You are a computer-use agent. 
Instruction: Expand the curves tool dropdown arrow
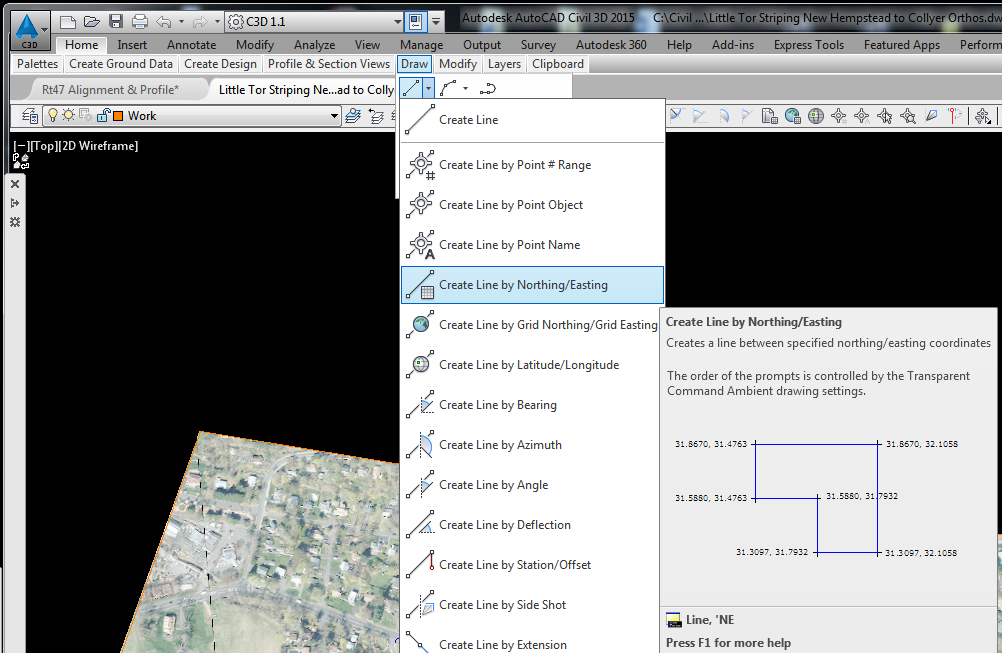[465, 88]
